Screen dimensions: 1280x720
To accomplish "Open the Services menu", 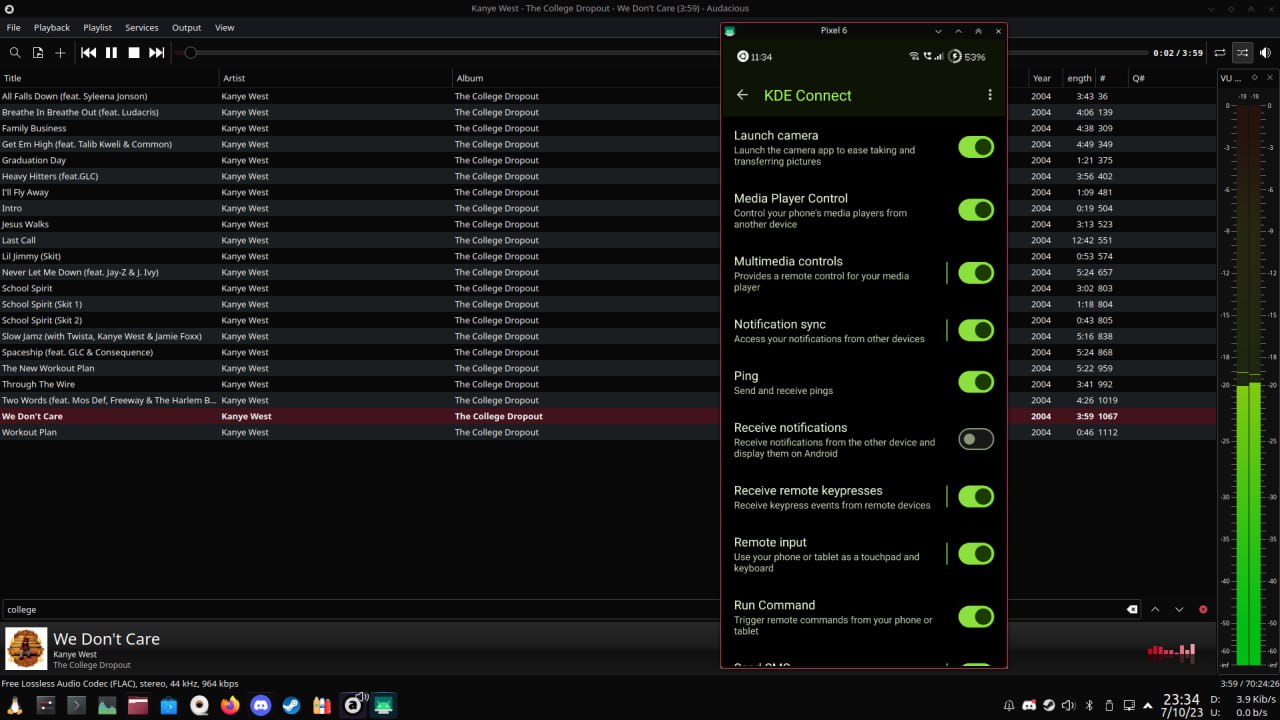I will point(141,28).
